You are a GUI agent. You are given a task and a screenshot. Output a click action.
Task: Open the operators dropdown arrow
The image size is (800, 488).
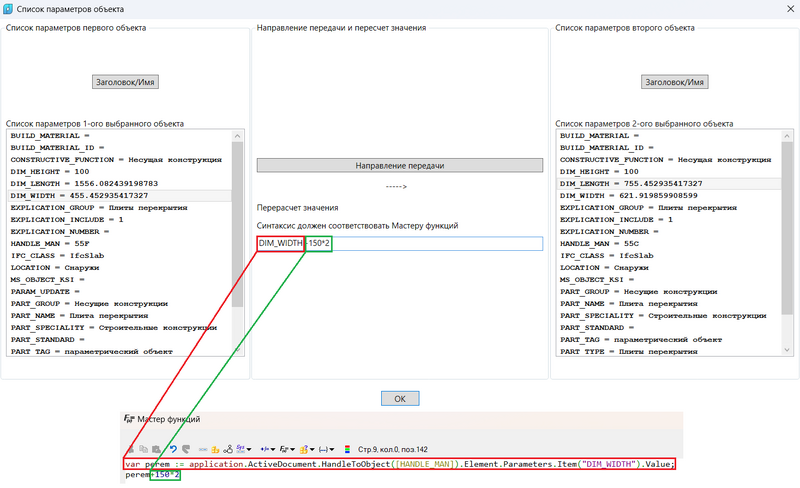click(x=273, y=450)
